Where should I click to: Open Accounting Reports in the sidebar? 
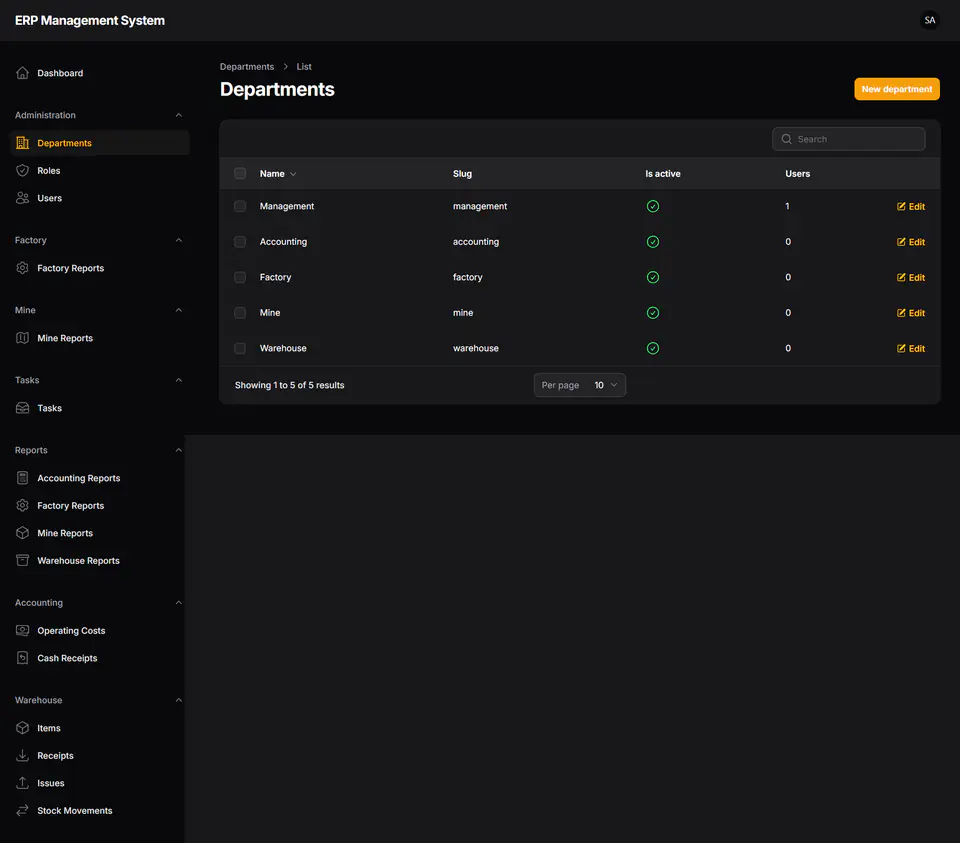pyautogui.click(x=78, y=478)
